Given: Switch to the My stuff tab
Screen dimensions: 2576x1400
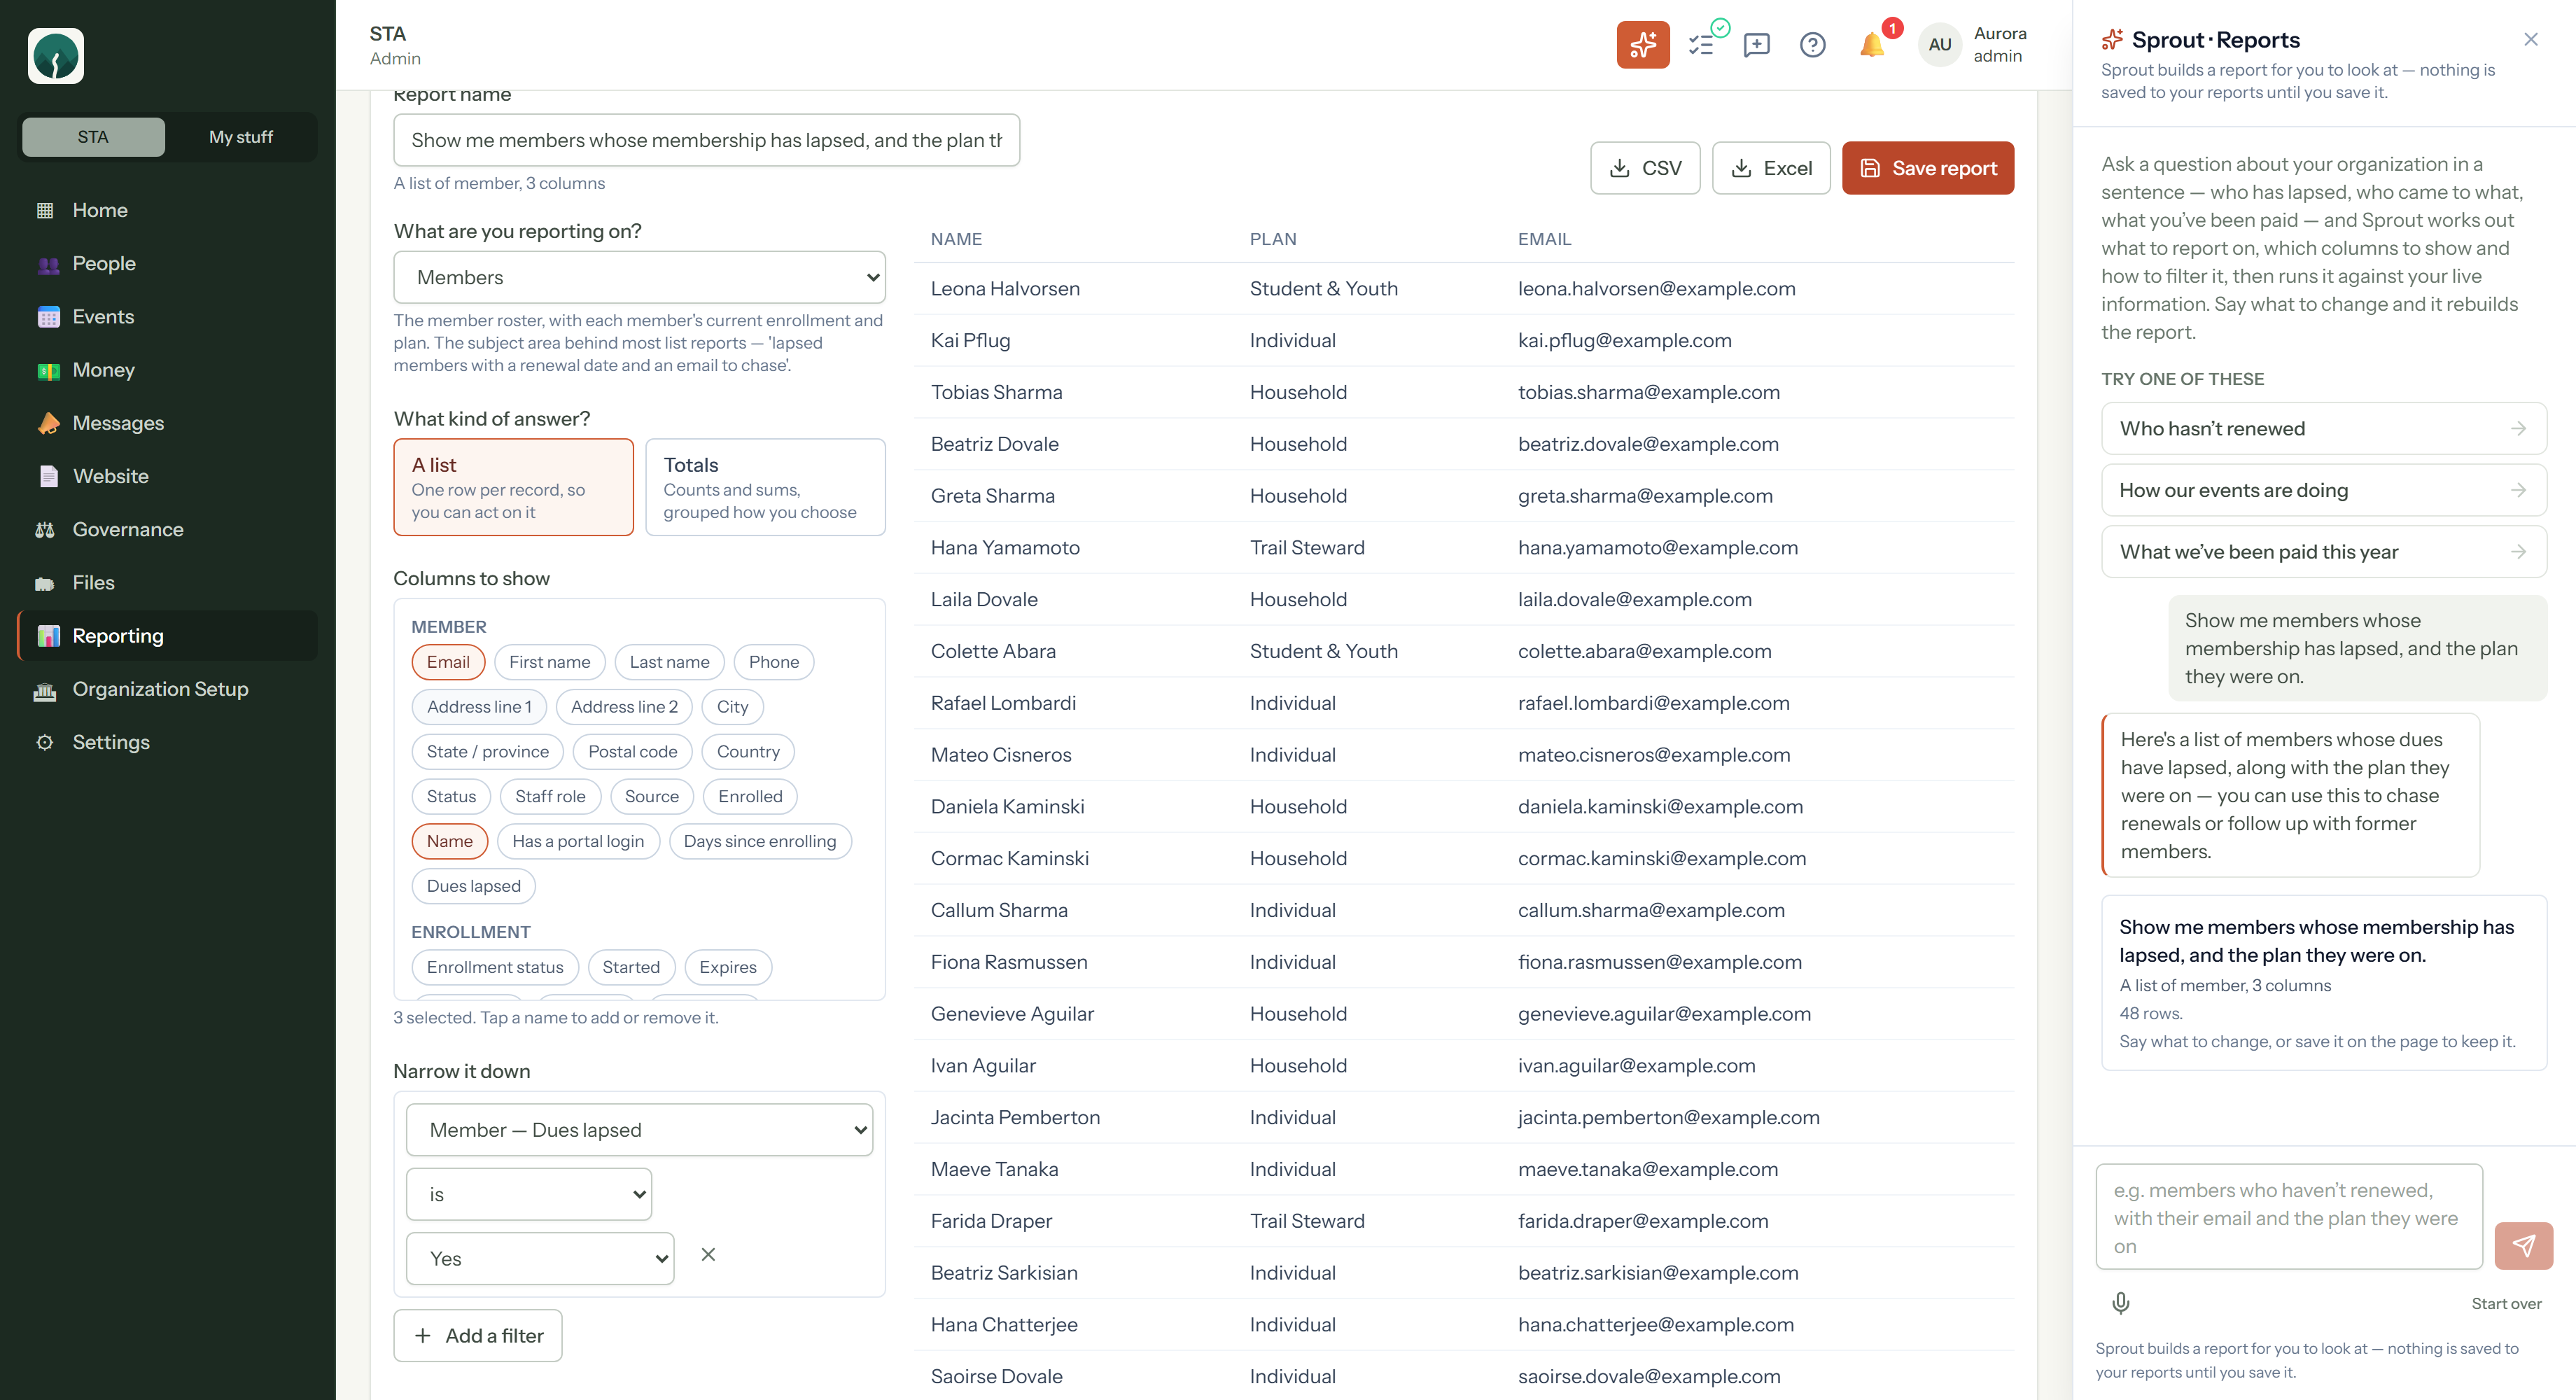Looking at the screenshot, I should [x=240, y=137].
